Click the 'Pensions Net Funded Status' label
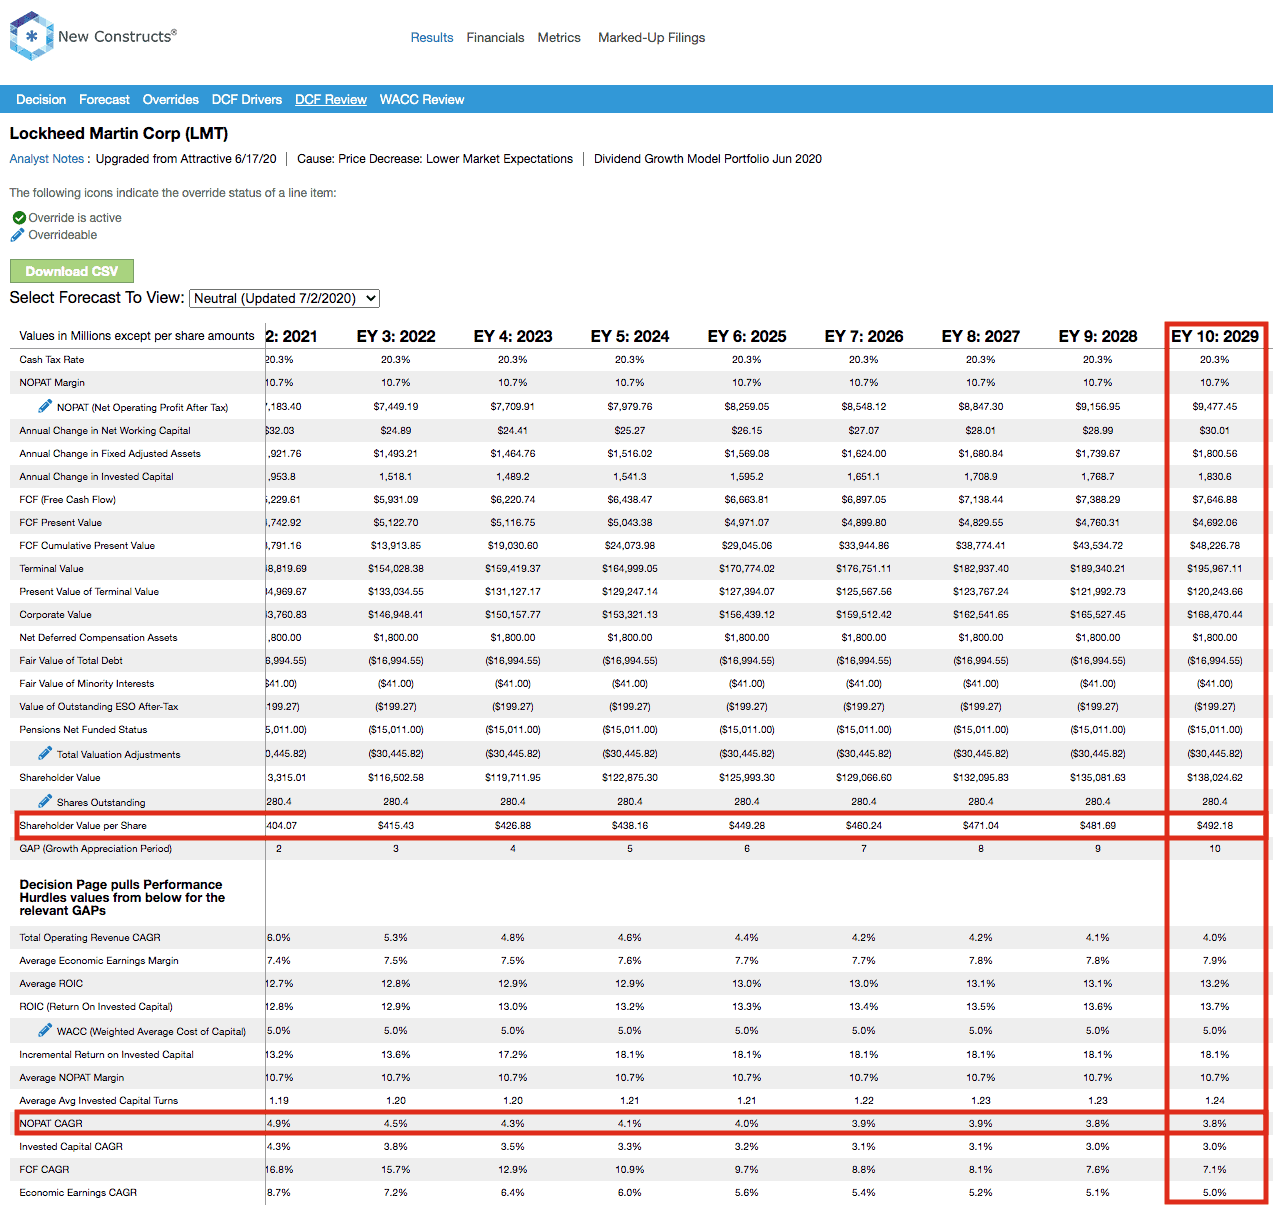Image resolution: width=1273 pixels, height=1205 pixels. click(x=83, y=730)
